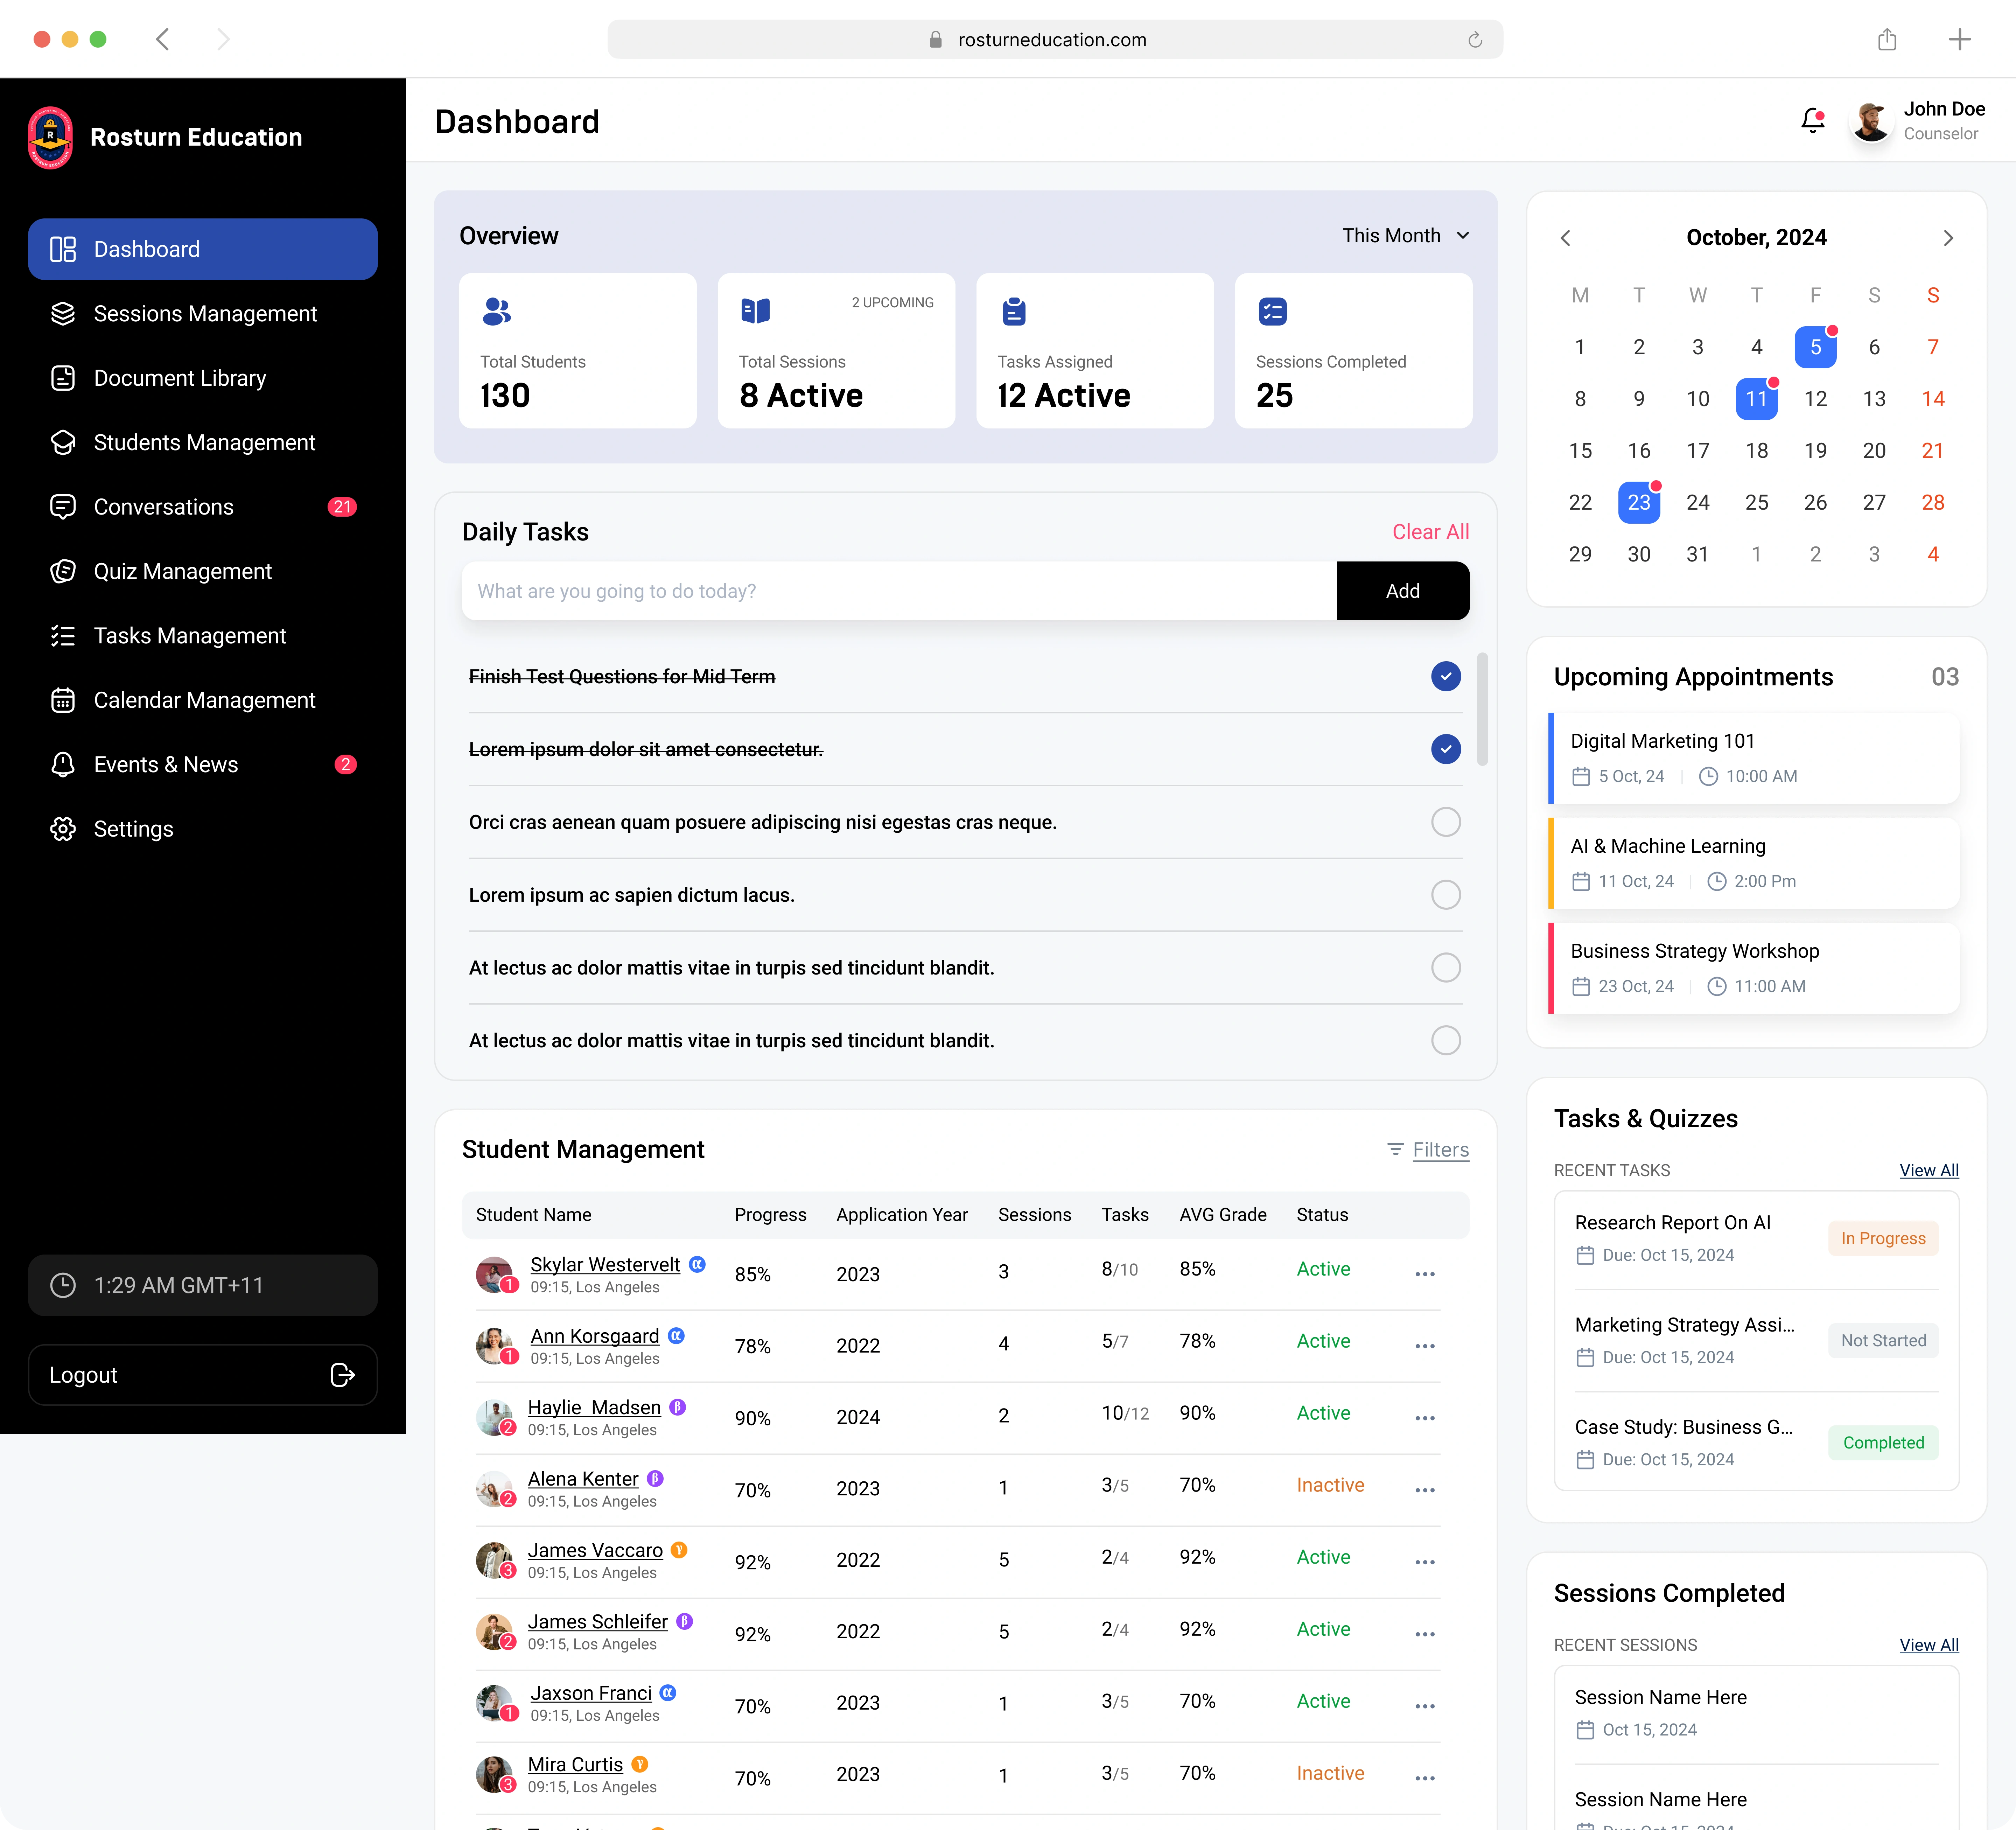Open three-dot menu for Skylar Westervelt
This screenshot has height=1830, width=2016.
pyautogui.click(x=1425, y=1274)
